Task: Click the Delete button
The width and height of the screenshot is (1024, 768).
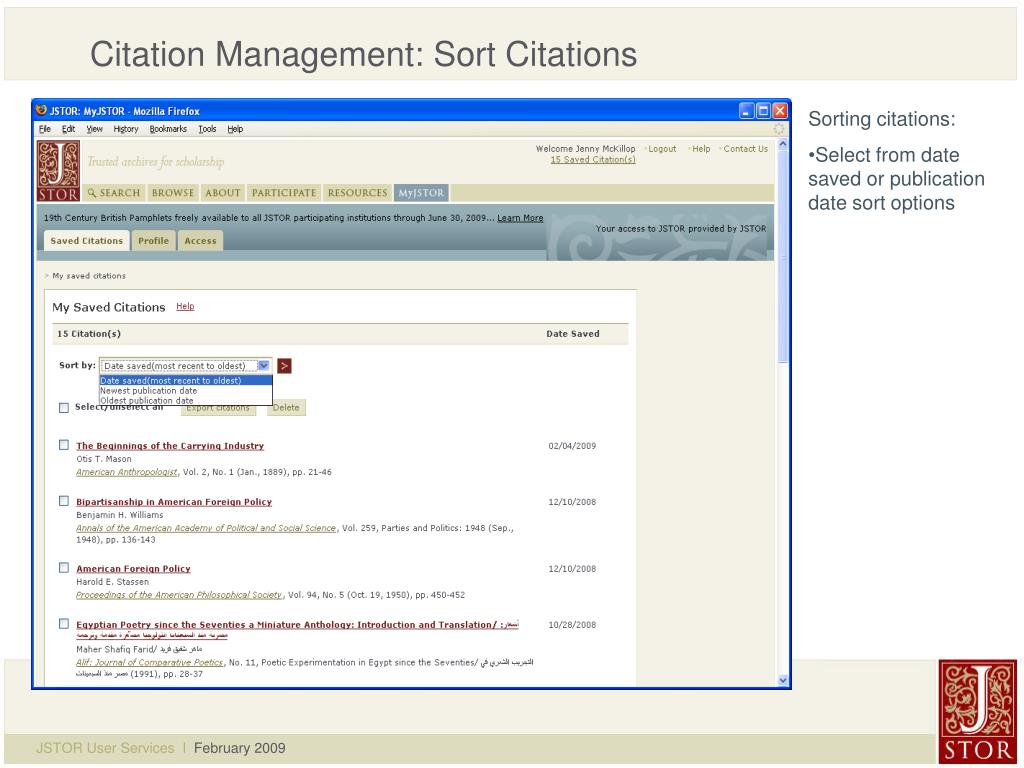Action: pyautogui.click(x=286, y=408)
